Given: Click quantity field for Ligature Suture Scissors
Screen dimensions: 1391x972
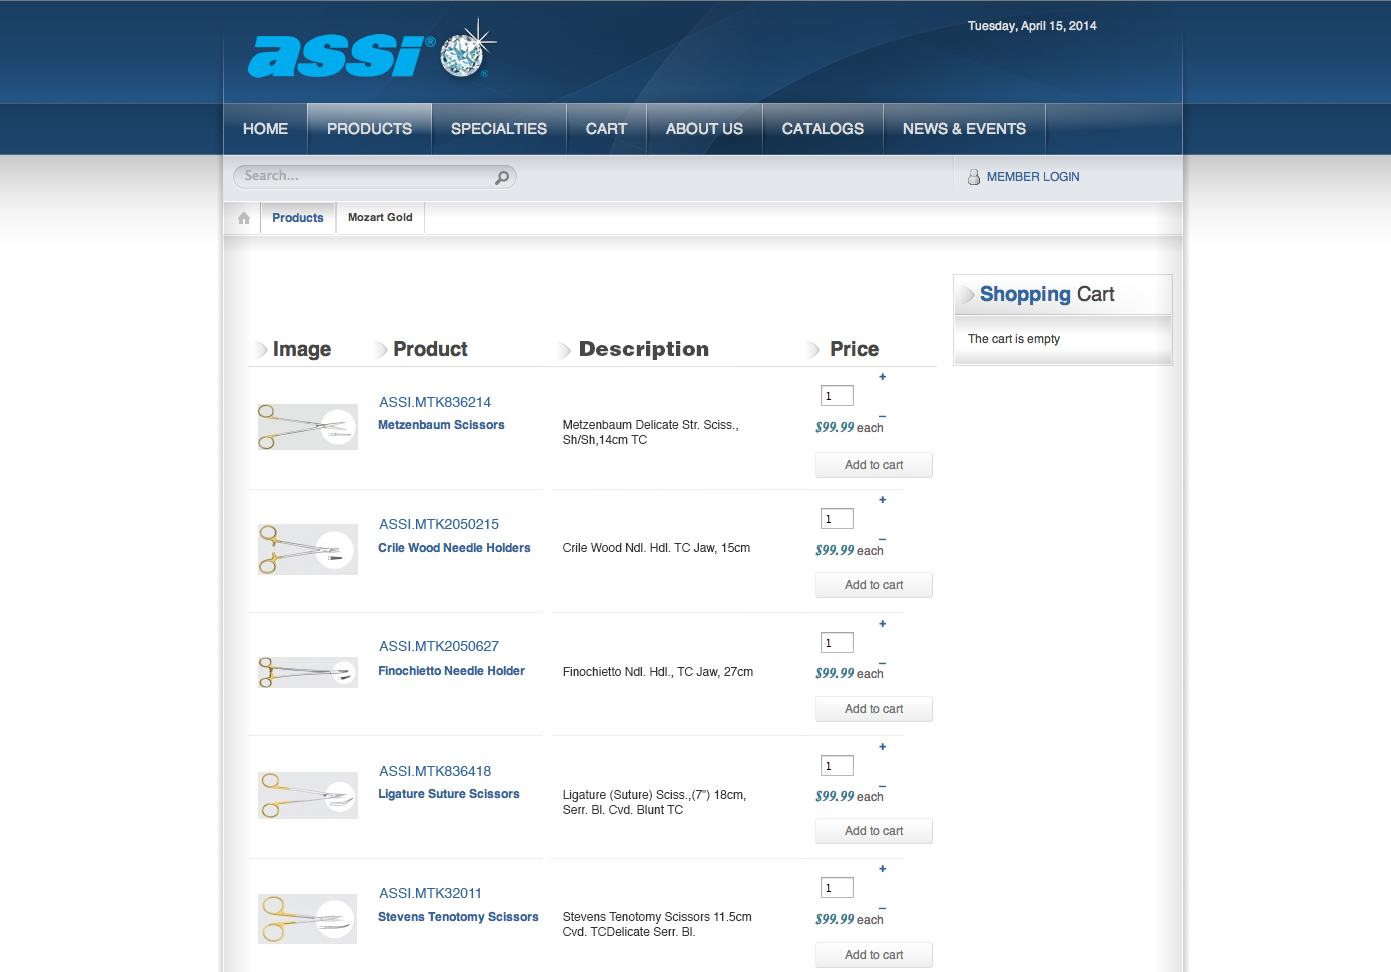Looking at the screenshot, I should coord(837,766).
